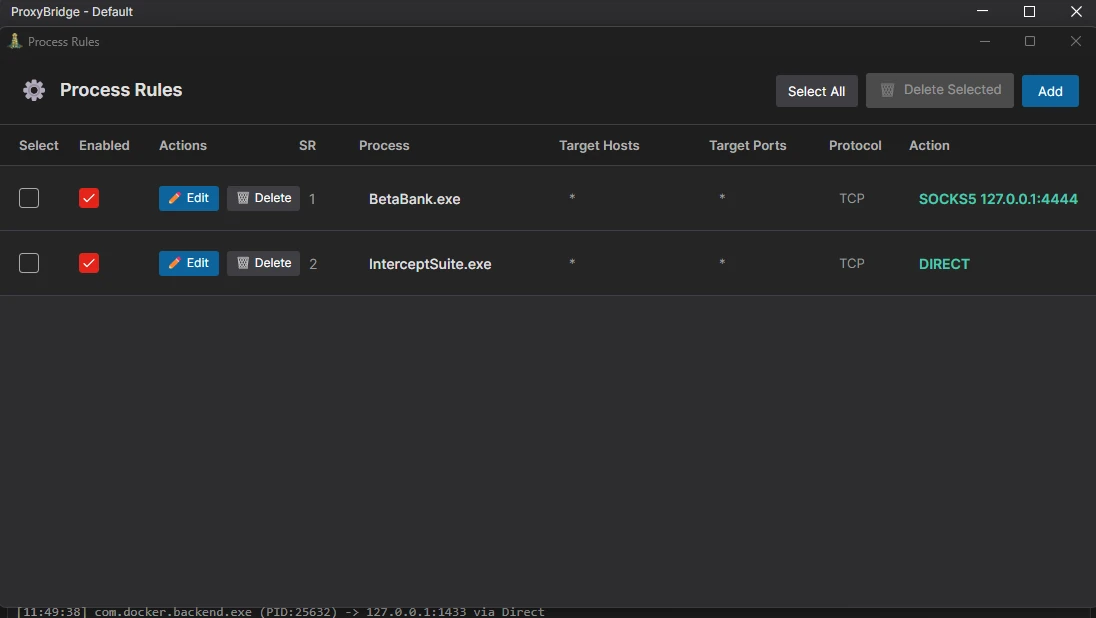Disable the InterceptSuite.exe rule using its Enabled checkbox
The image size is (1096, 618).
[x=89, y=263]
